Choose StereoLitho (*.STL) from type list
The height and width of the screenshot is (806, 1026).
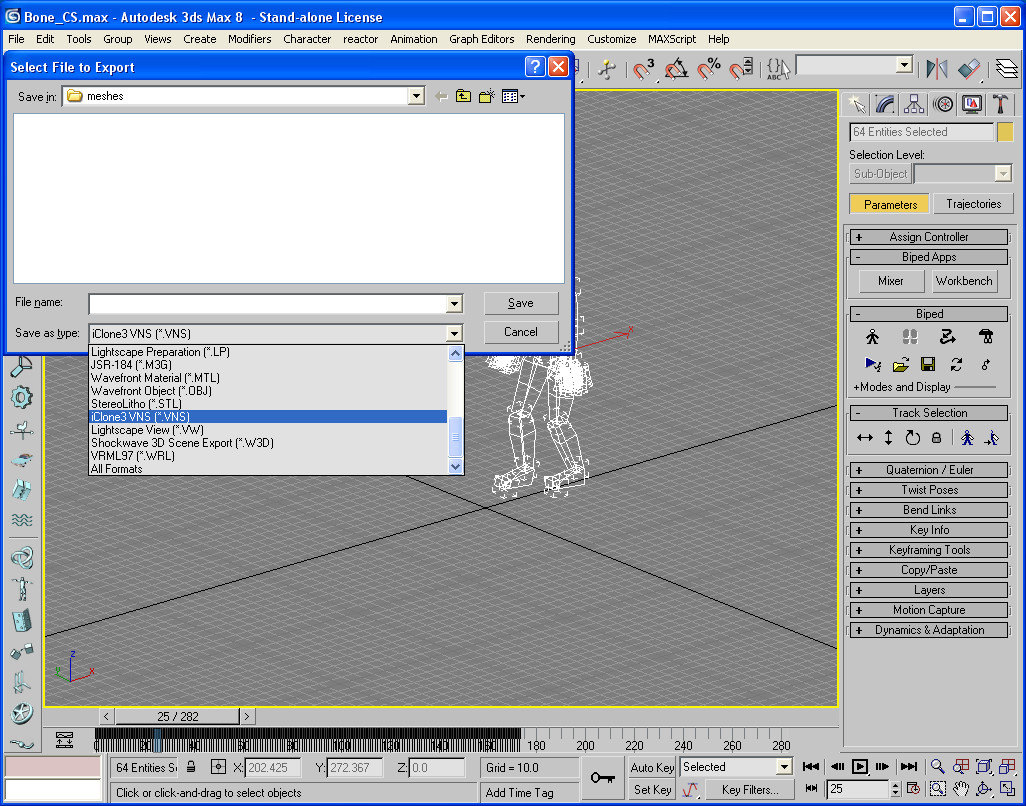point(268,404)
